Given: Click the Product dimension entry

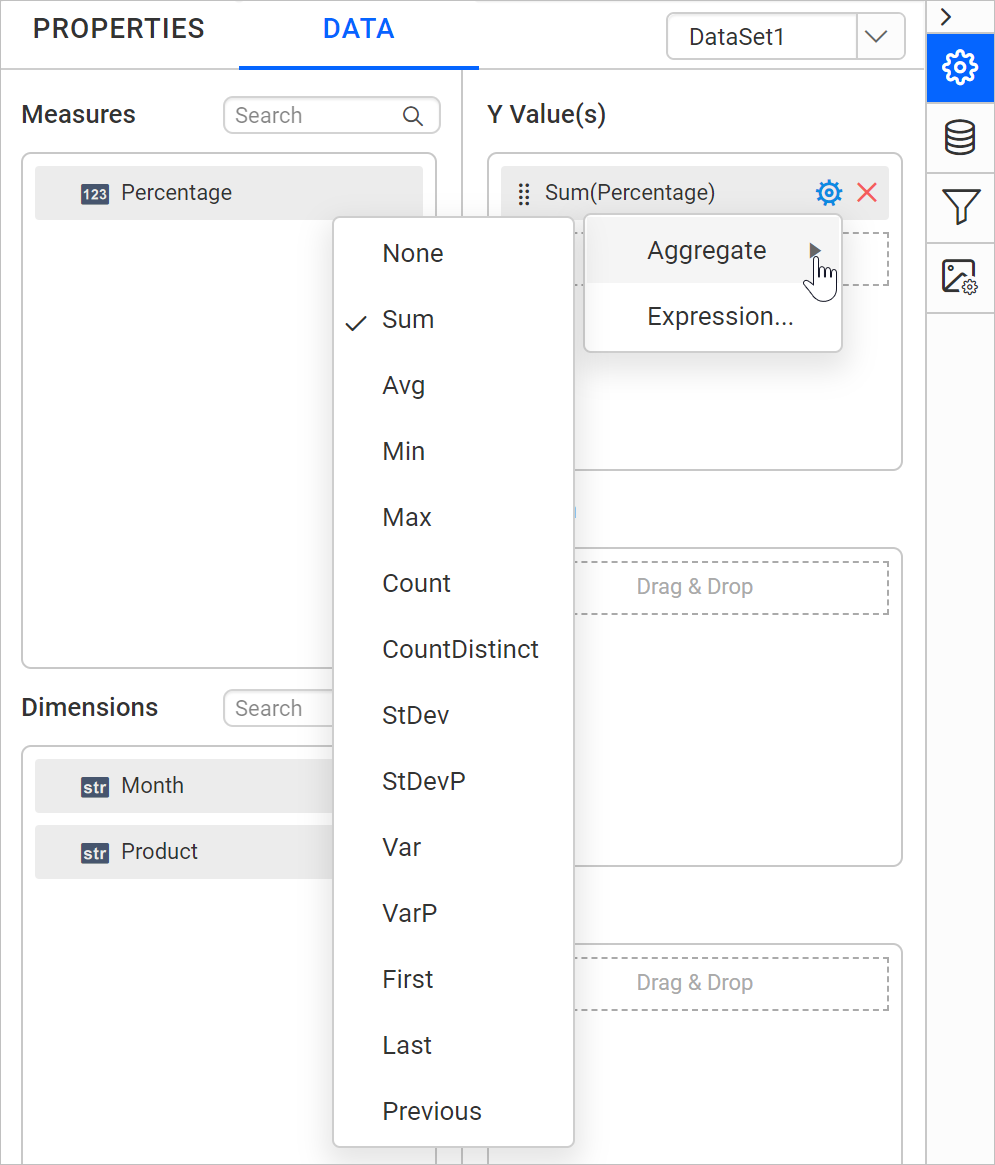Looking at the screenshot, I should (157, 852).
